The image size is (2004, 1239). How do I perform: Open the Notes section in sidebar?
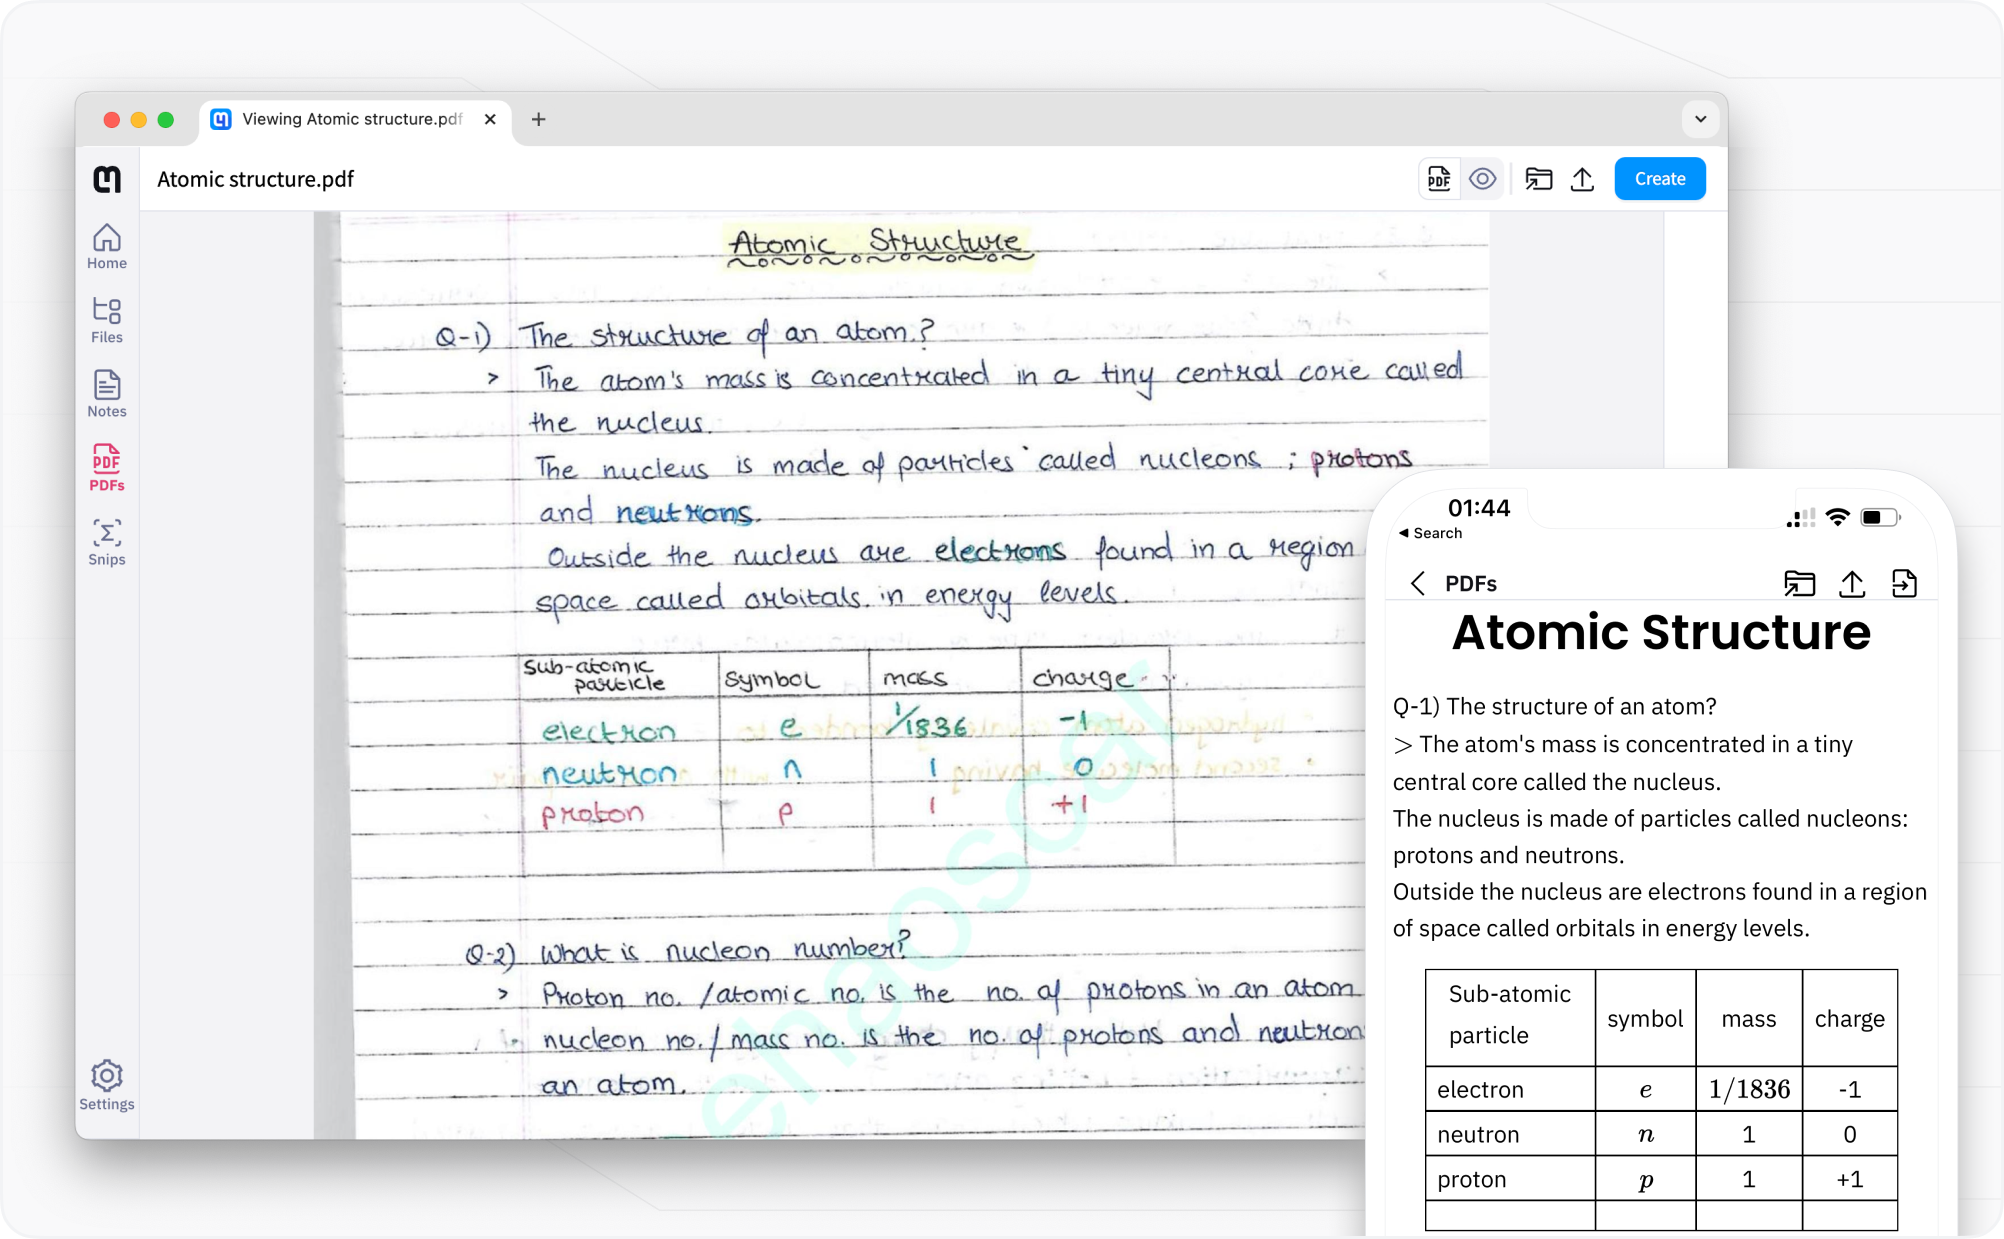coord(107,394)
